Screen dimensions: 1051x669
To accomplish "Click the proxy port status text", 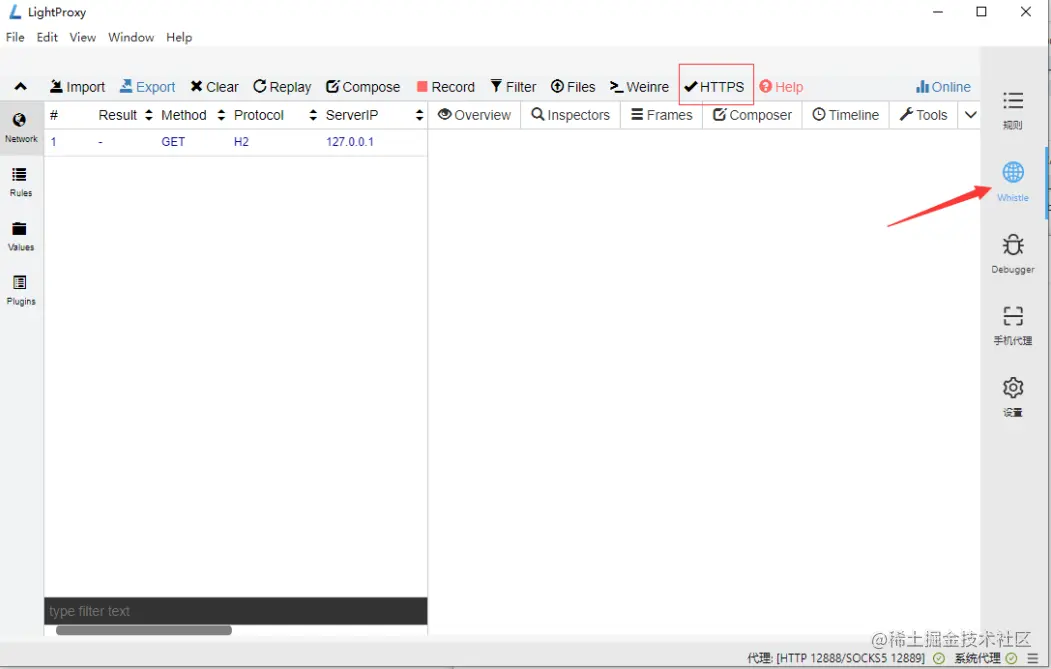I will coord(837,658).
